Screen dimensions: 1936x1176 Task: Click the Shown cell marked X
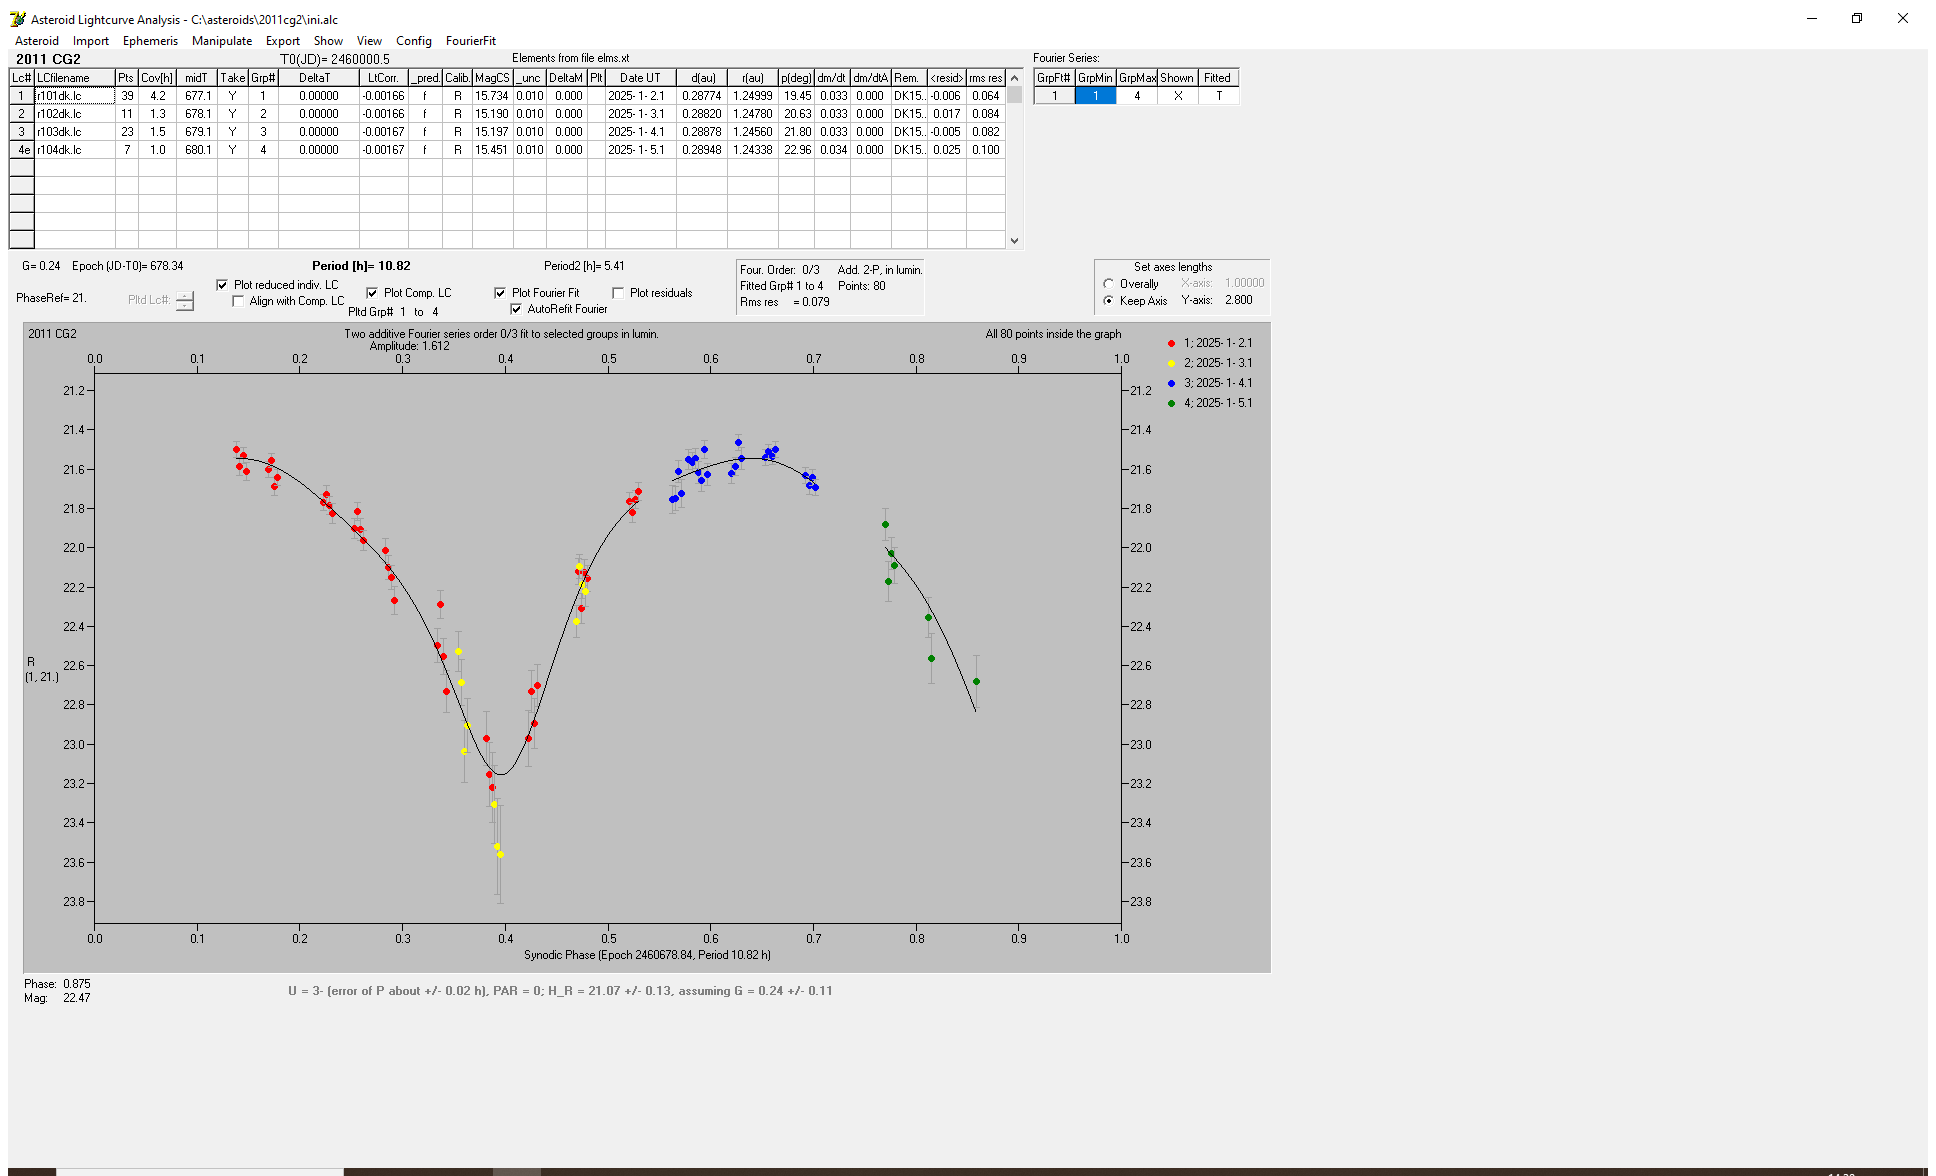[1178, 96]
